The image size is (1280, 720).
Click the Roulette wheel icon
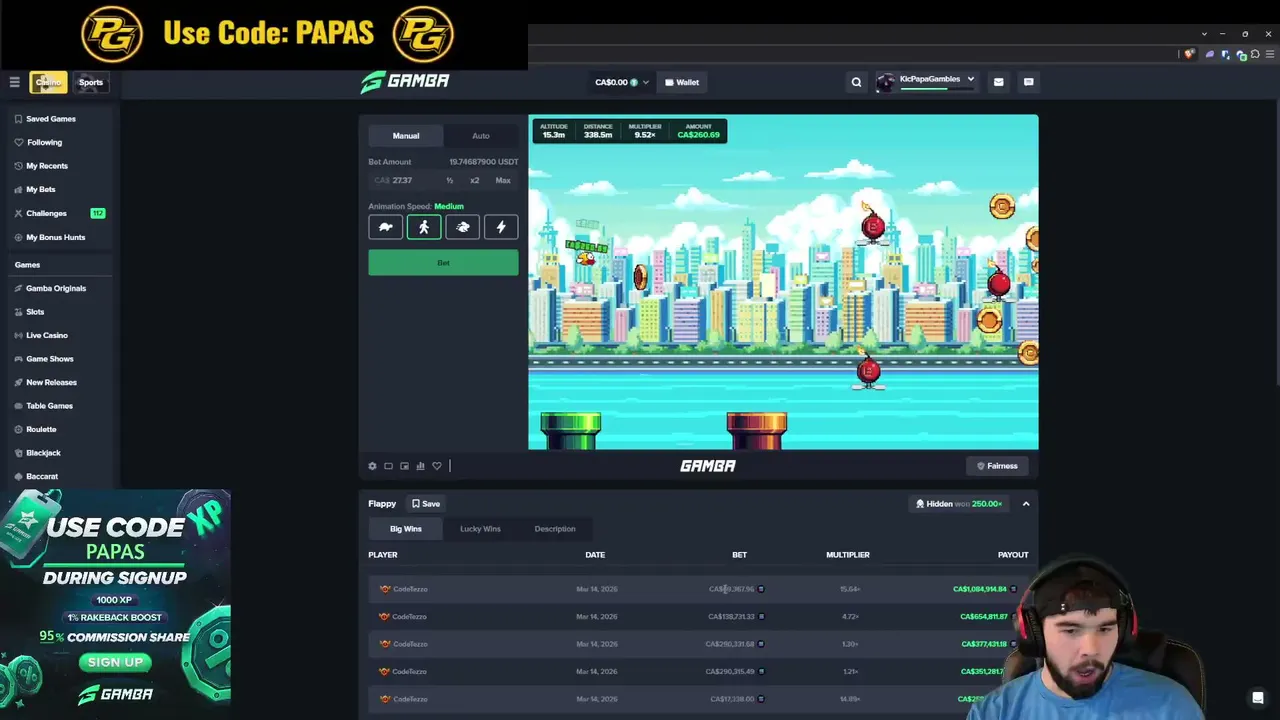[18, 429]
